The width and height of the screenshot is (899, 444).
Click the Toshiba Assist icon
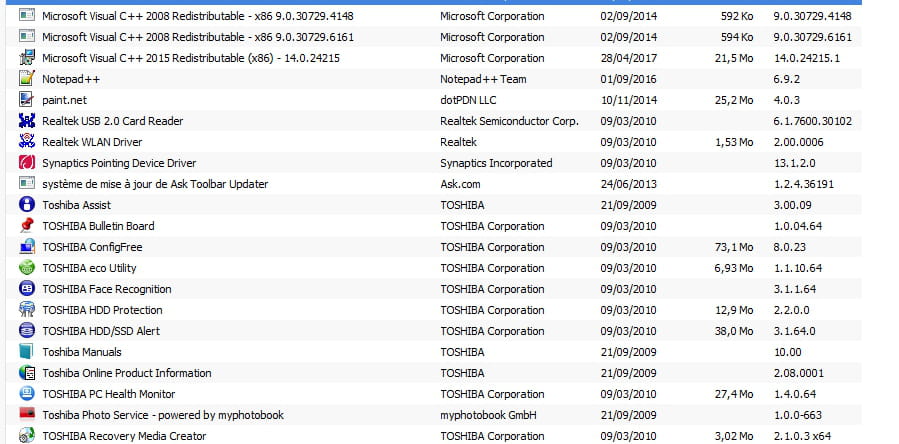coord(26,205)
